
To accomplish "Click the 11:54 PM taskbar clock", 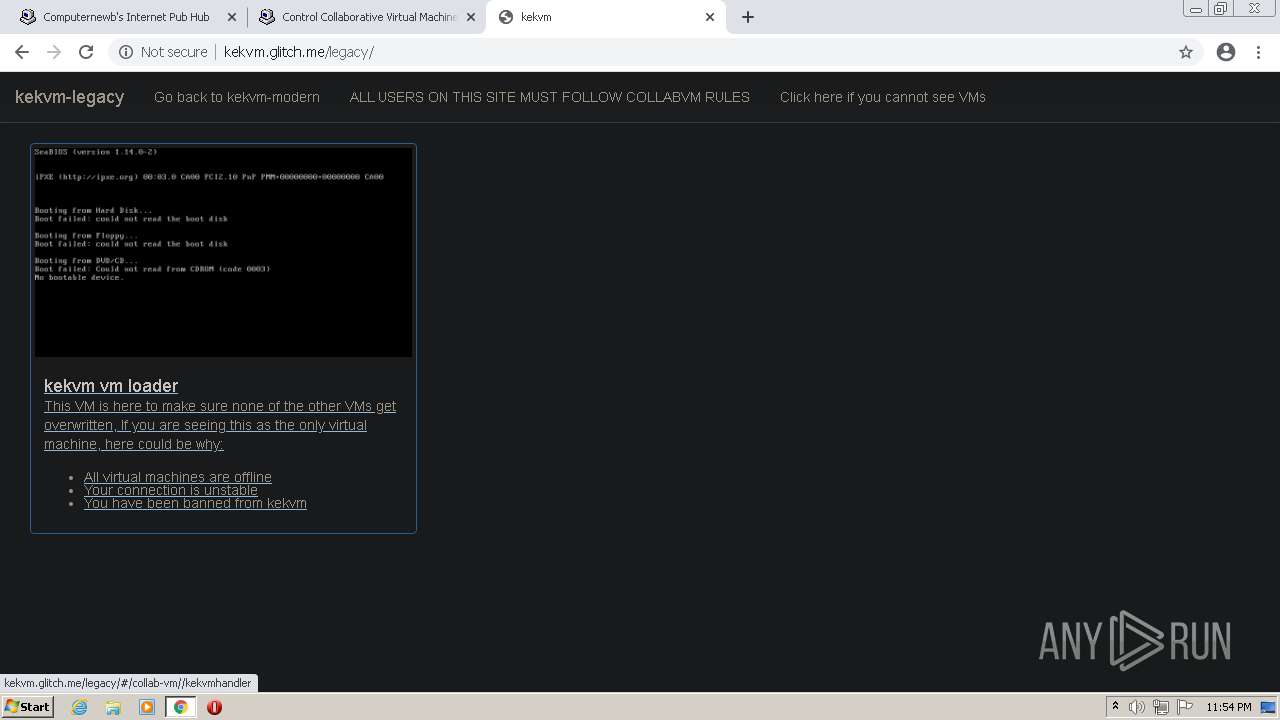I will tap(1229, 707).
